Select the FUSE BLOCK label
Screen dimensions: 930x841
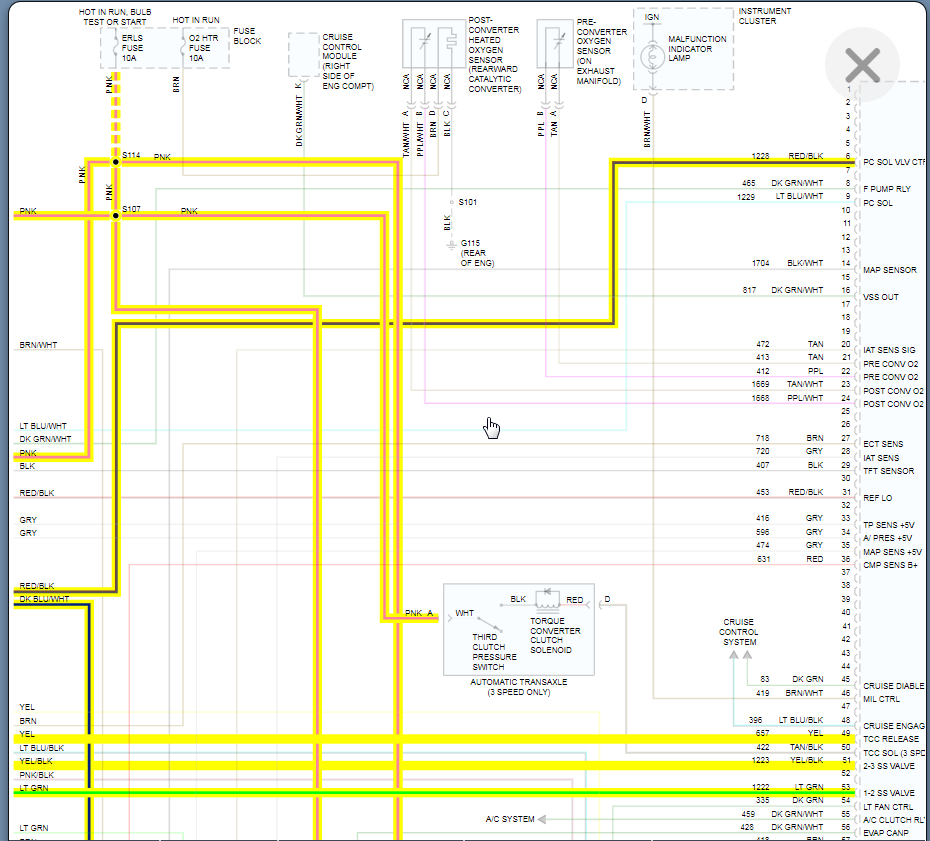coord(247,36)
